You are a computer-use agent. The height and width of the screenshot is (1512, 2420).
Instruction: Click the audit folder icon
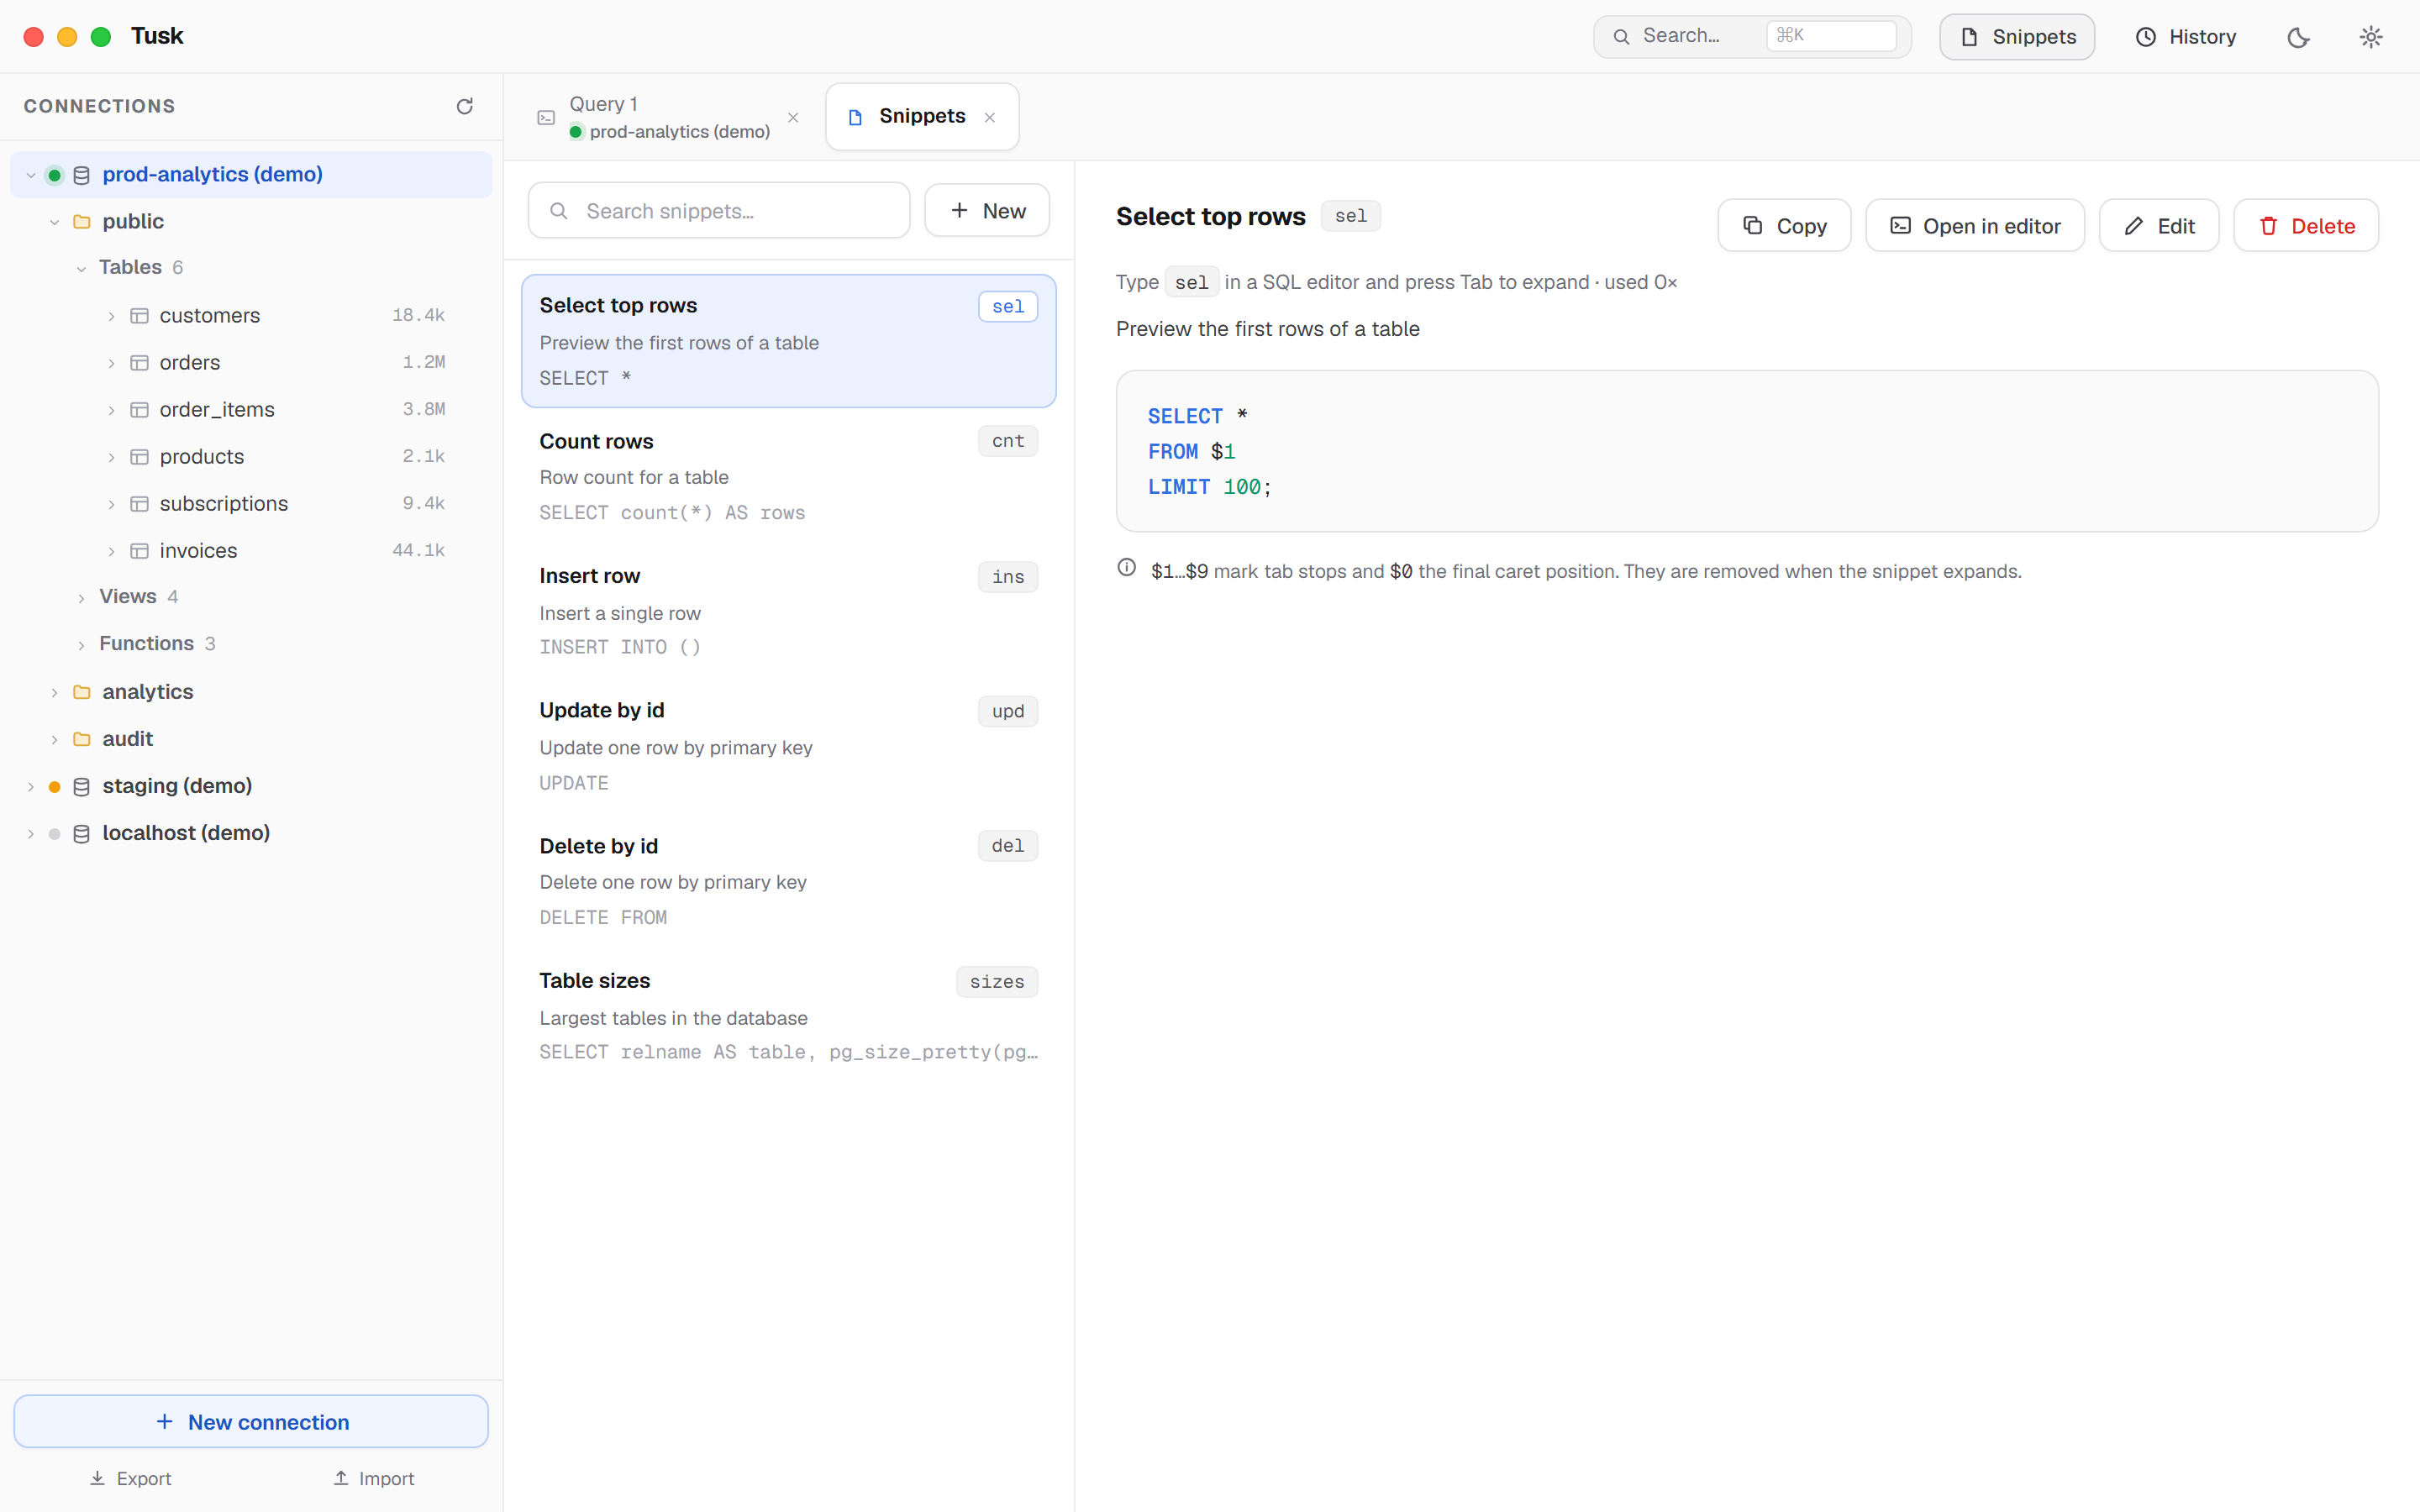click(x=82, y=739)
